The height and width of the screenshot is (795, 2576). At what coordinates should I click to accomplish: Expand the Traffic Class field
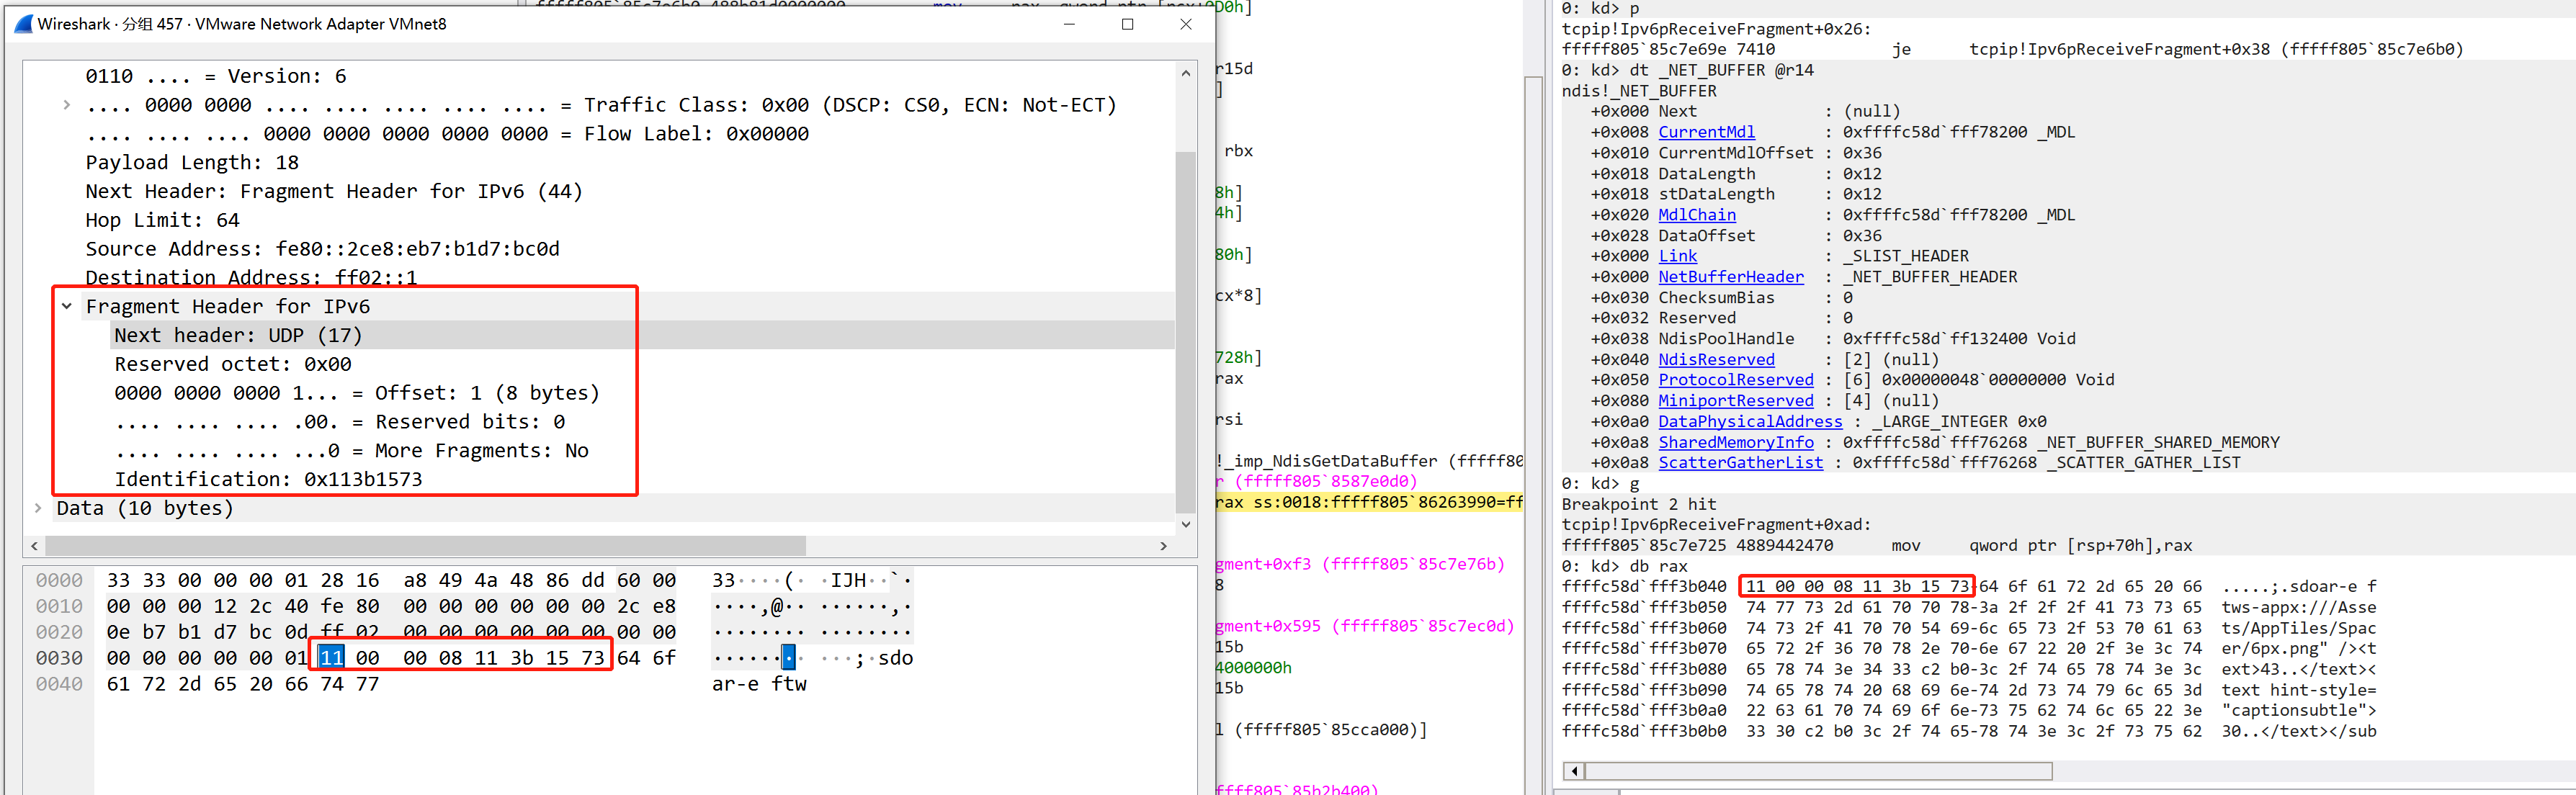[x=67, y=105]
